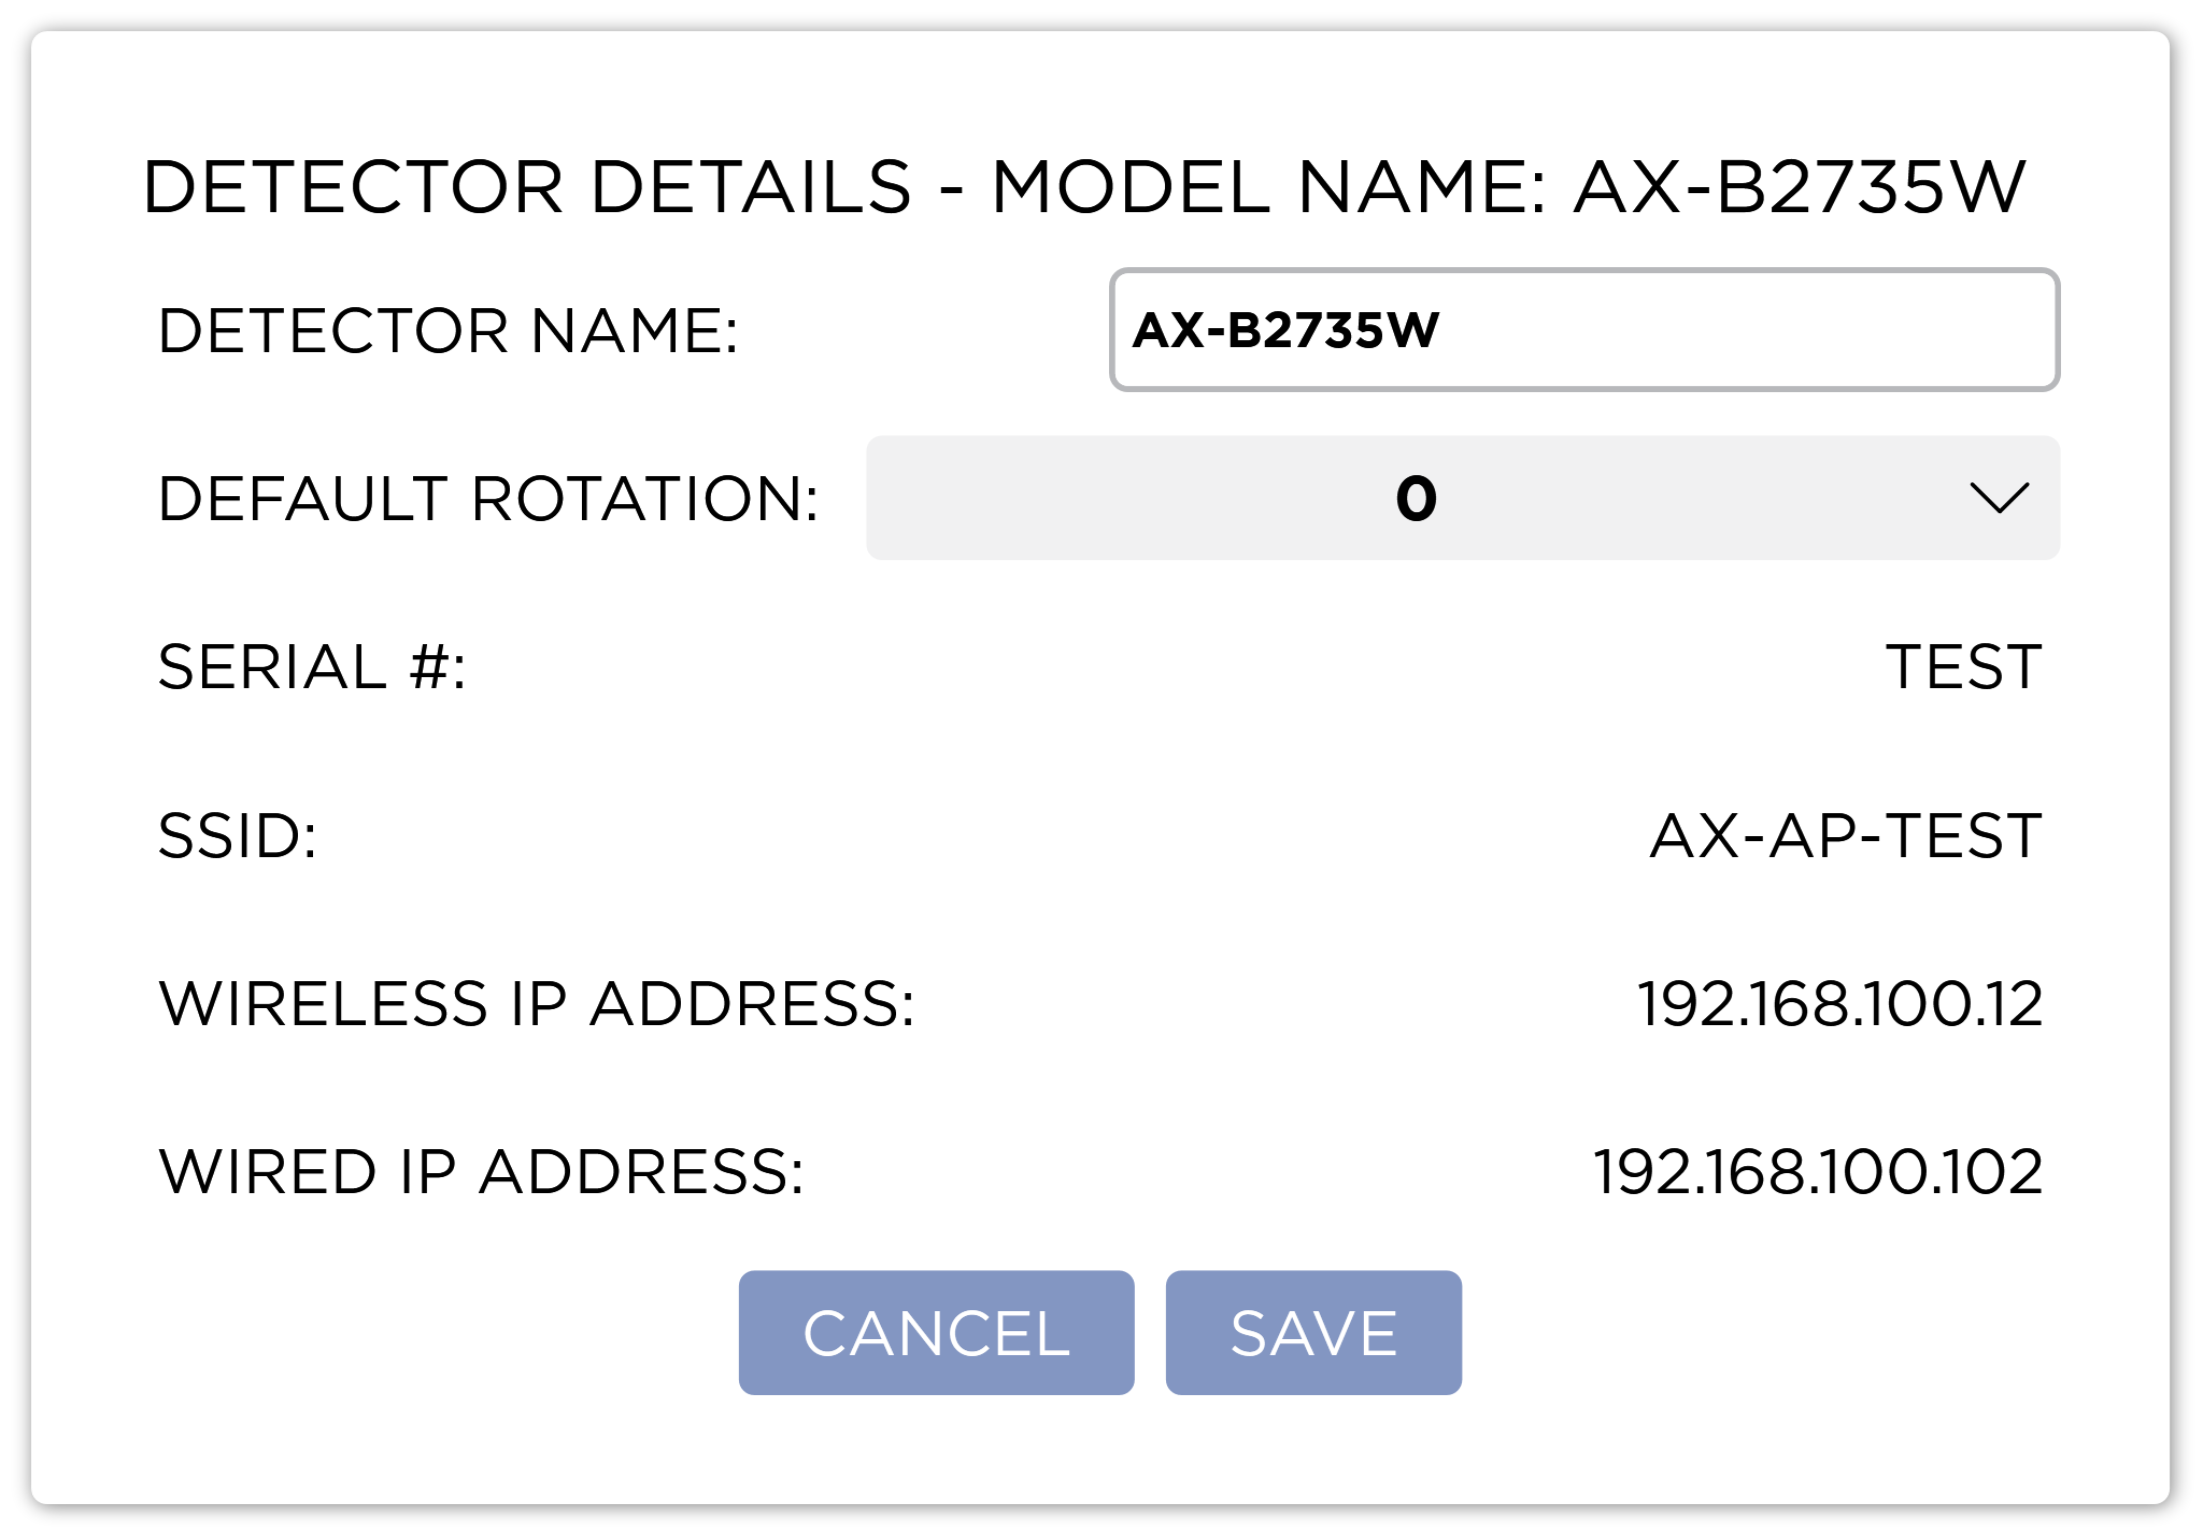2203x1537 pixels.
Task: Click the Wired IP Address label
Action: (481, 1172)
